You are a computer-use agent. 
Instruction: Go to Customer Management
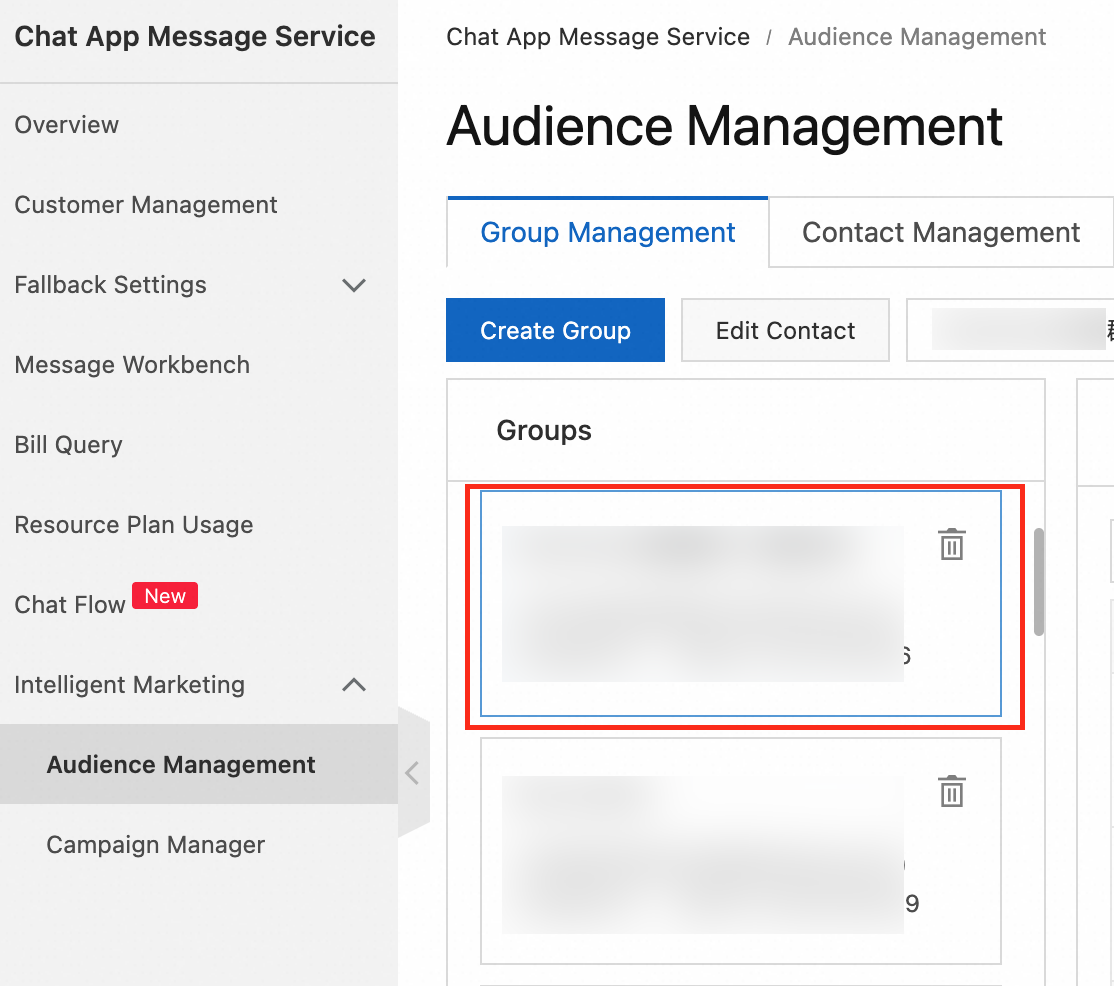coord(146,205)
